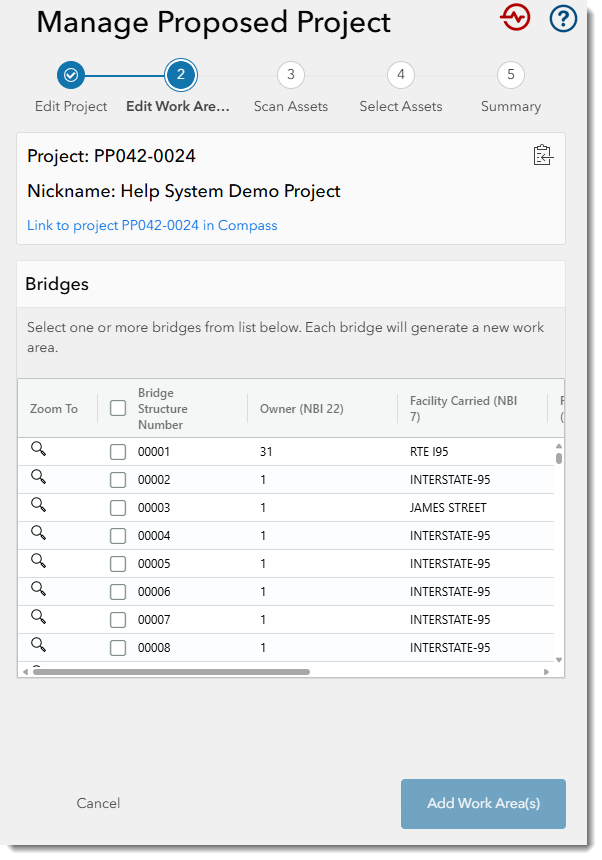Click the table's vertical scroll down arrow
Viewport: 602px width, 860px height.
pos(559,660)
